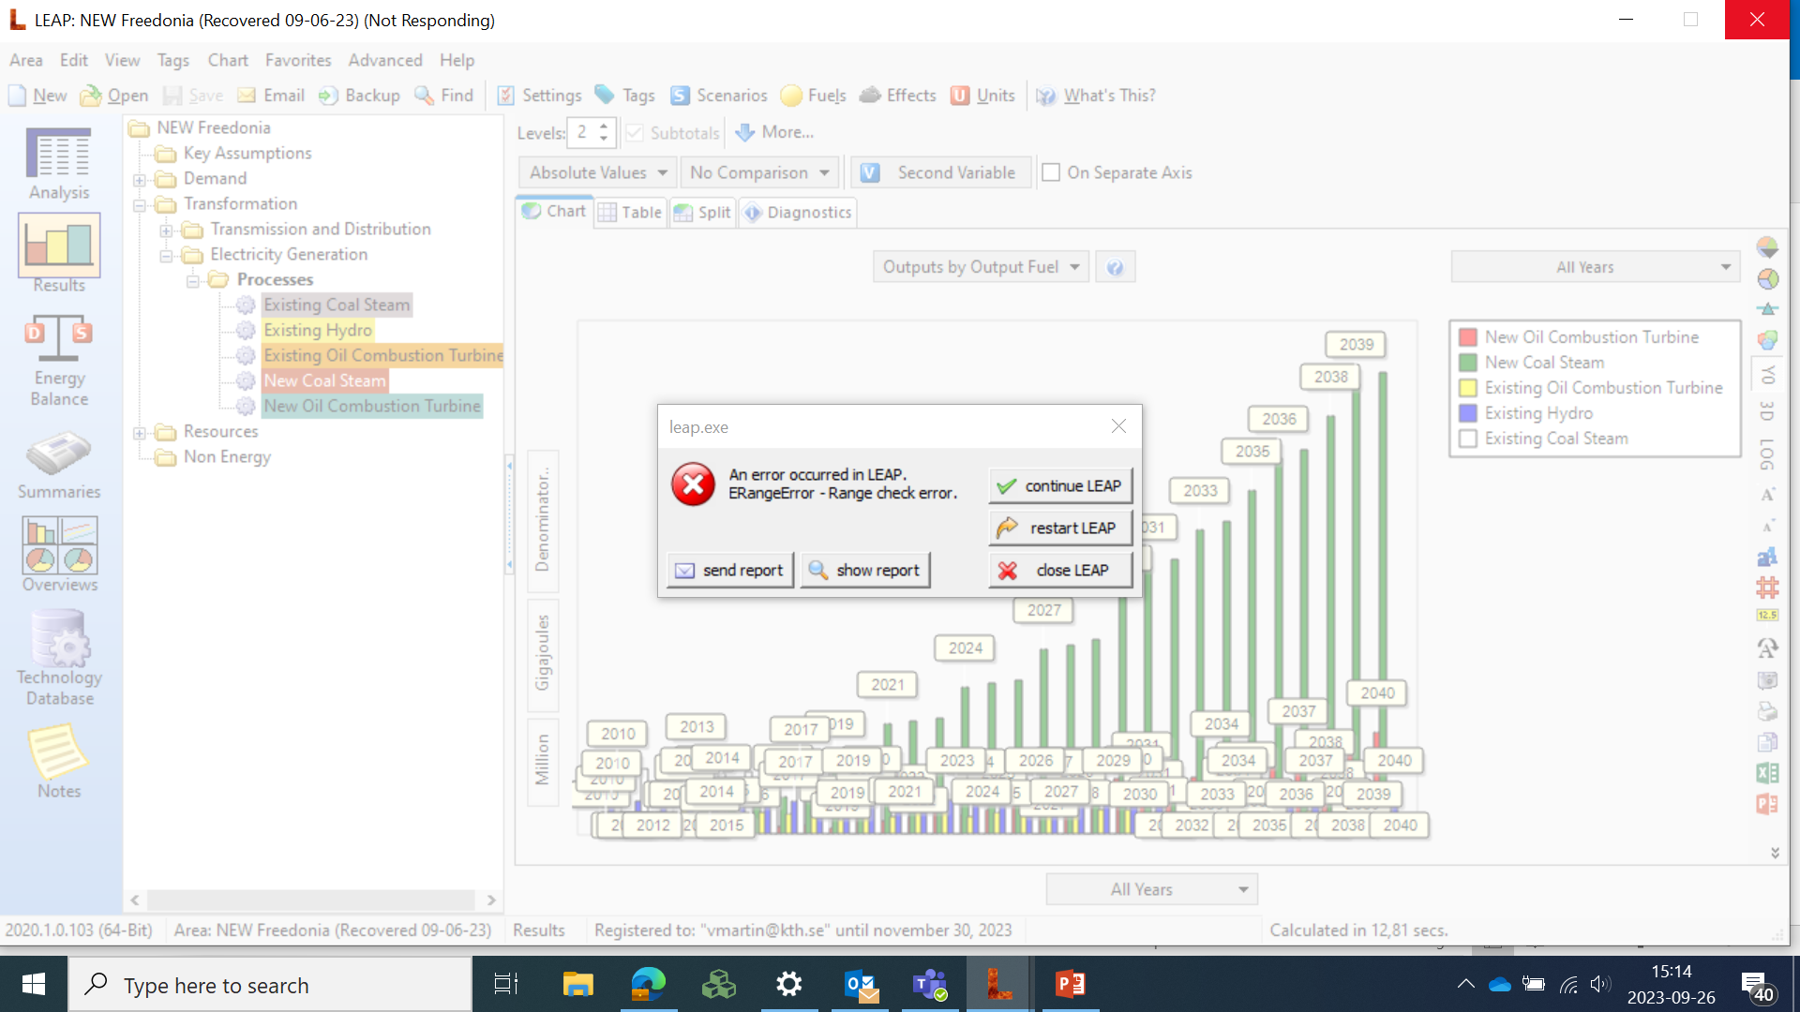This screenshot has width=1800, height=1012.
Task: Open the Chart menu
Action: coord(227,60)
